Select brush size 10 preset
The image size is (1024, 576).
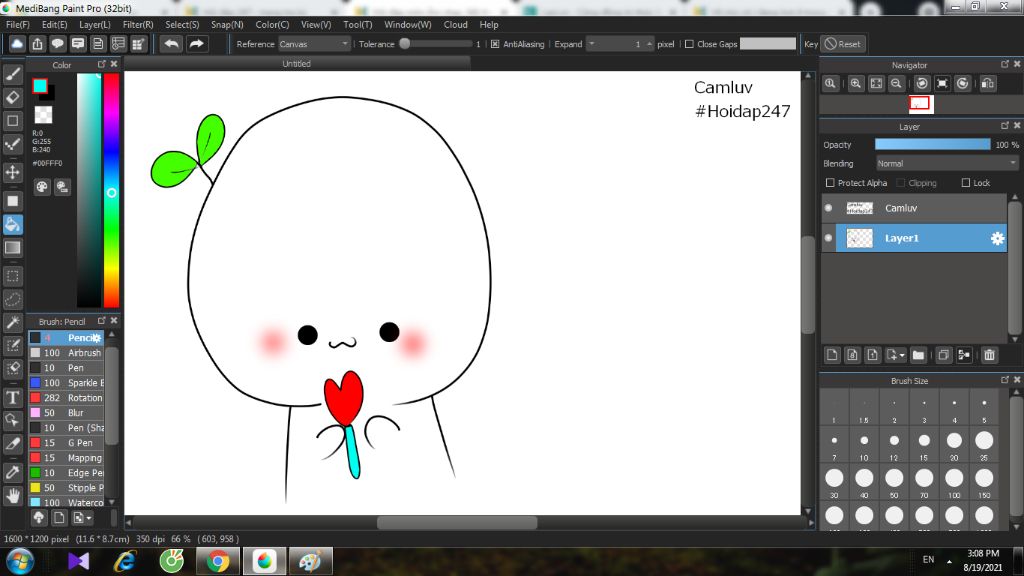pos(864,445)
